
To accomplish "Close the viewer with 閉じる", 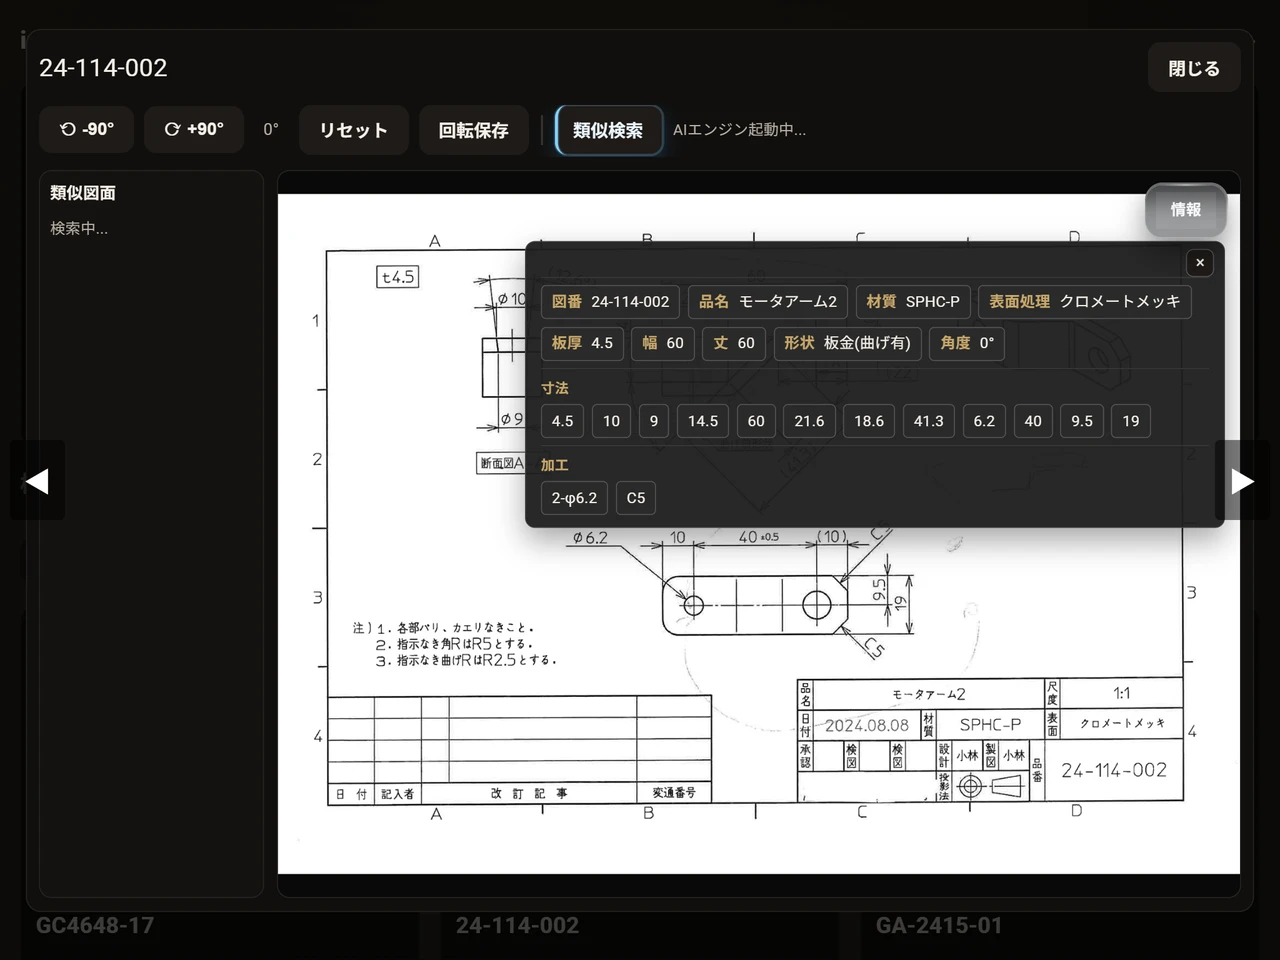I will click(x=1194, y=68).
